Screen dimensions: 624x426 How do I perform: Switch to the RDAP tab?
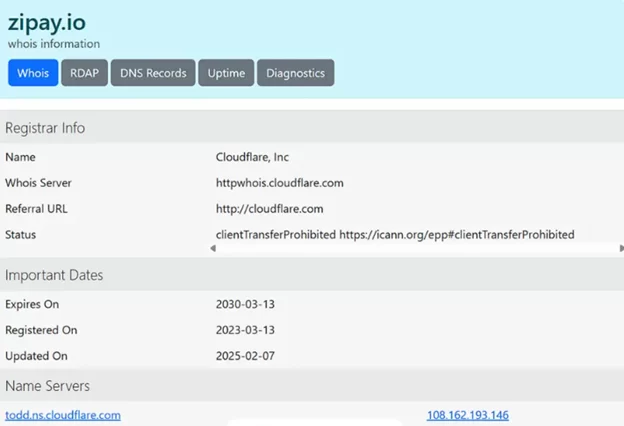pos(84,73)
